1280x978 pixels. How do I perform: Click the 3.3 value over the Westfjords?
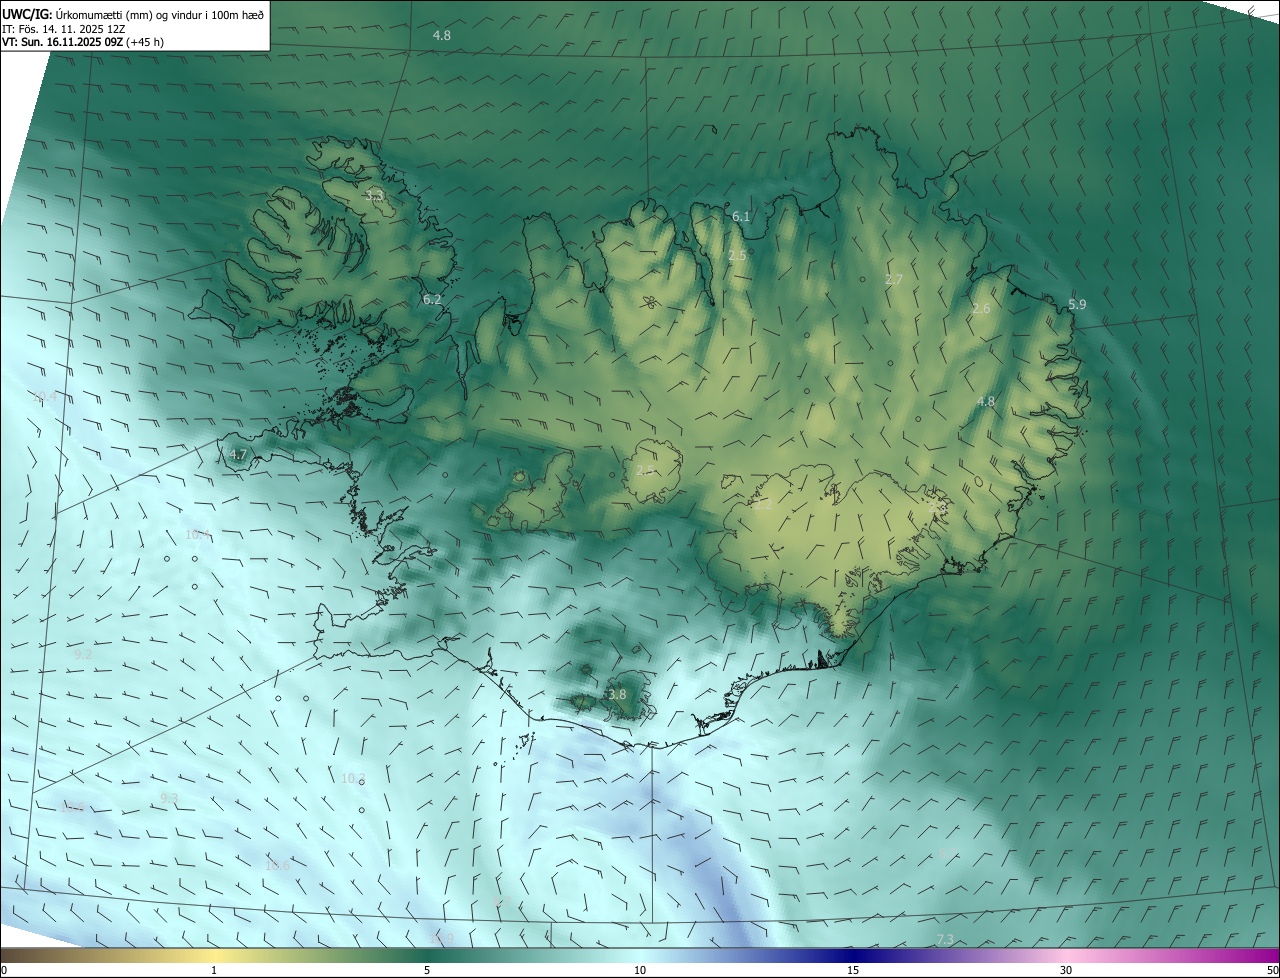point(374,196)
